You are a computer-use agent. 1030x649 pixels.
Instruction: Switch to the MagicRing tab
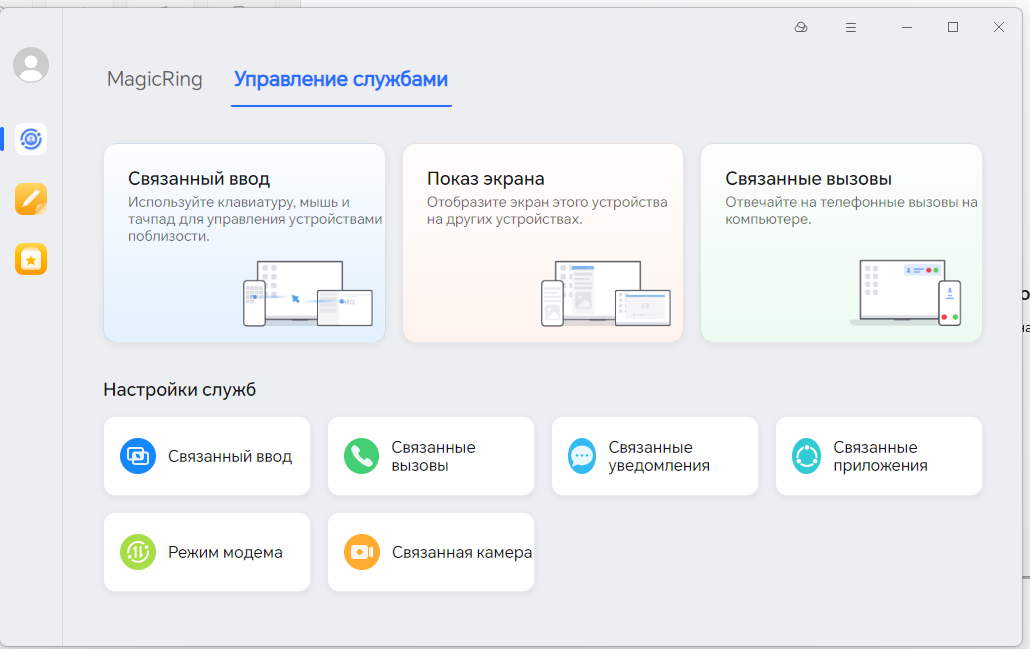pos(155,80)
